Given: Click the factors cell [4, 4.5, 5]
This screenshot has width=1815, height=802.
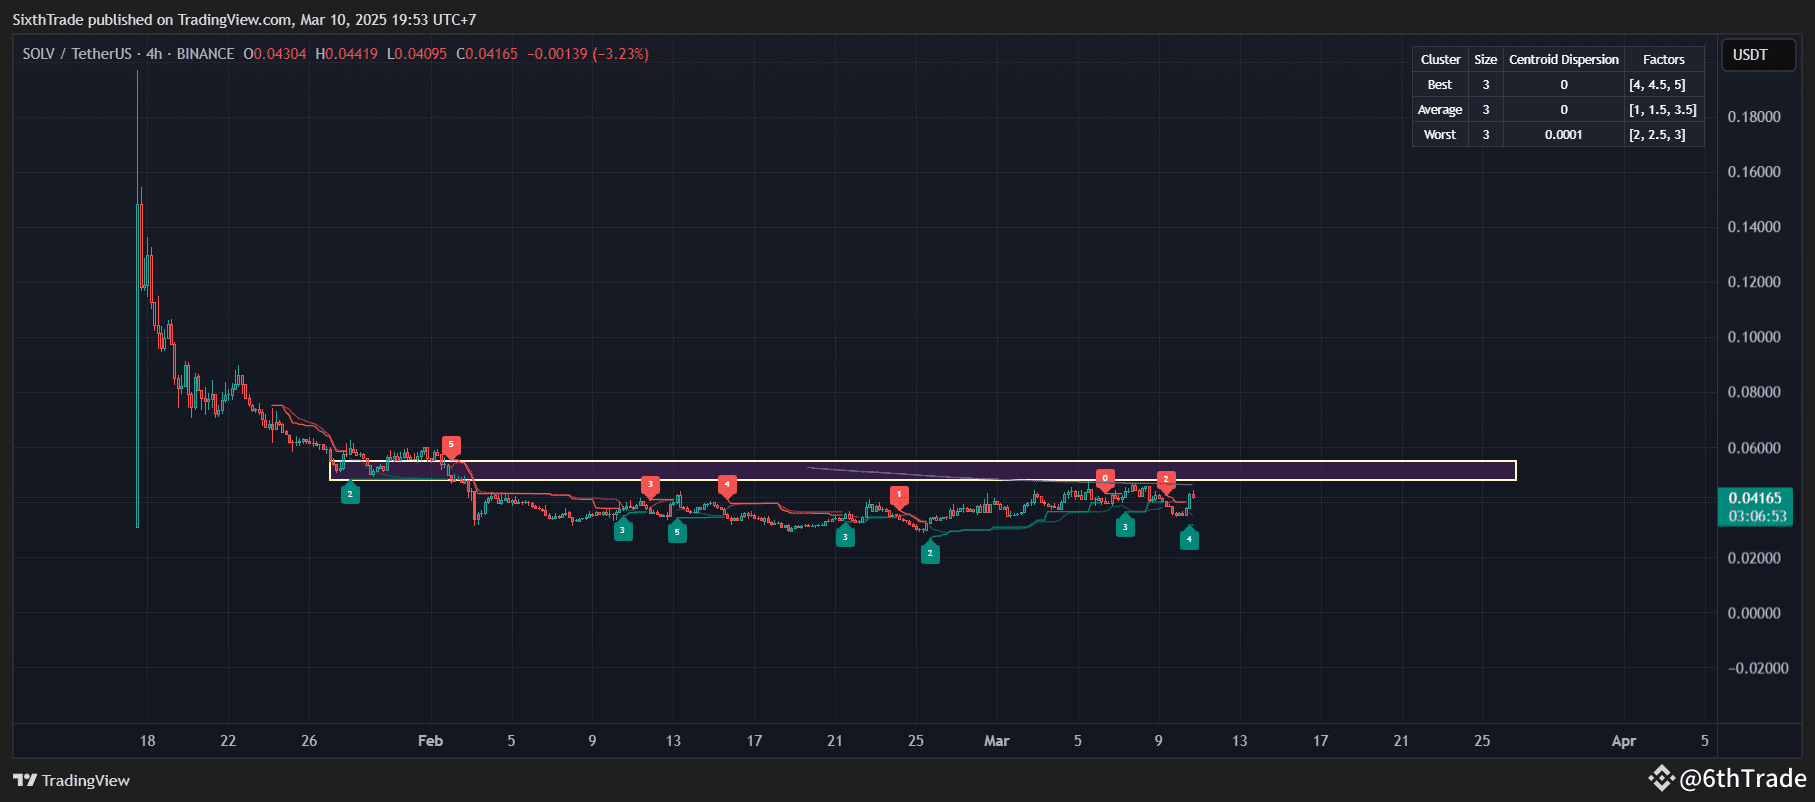Looking at the screenshot, I should click(x=1657, y=85).
